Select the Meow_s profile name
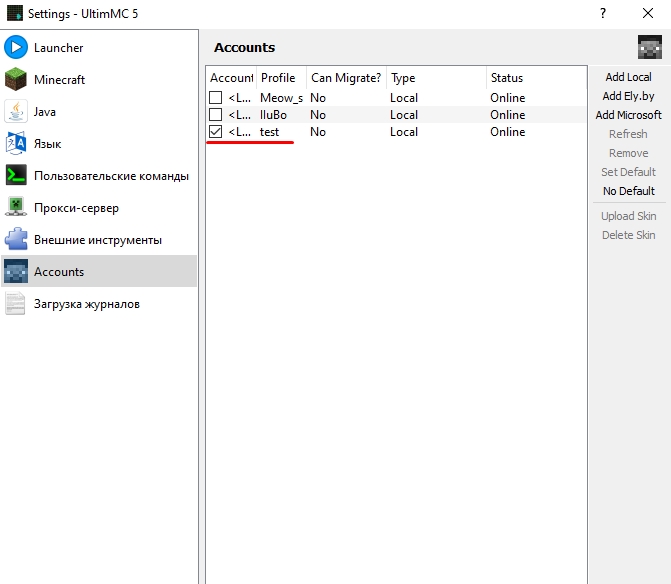The height and width of the screenshot is (584, 671). tap(282, 98)
